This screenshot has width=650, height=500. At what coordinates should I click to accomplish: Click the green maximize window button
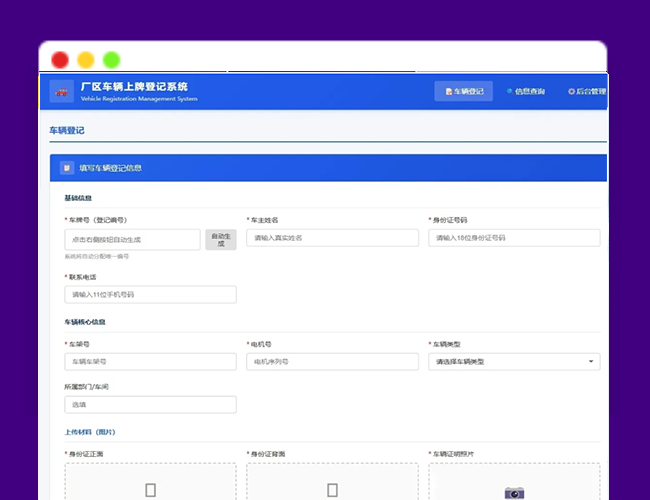click(x=112, y=60)
